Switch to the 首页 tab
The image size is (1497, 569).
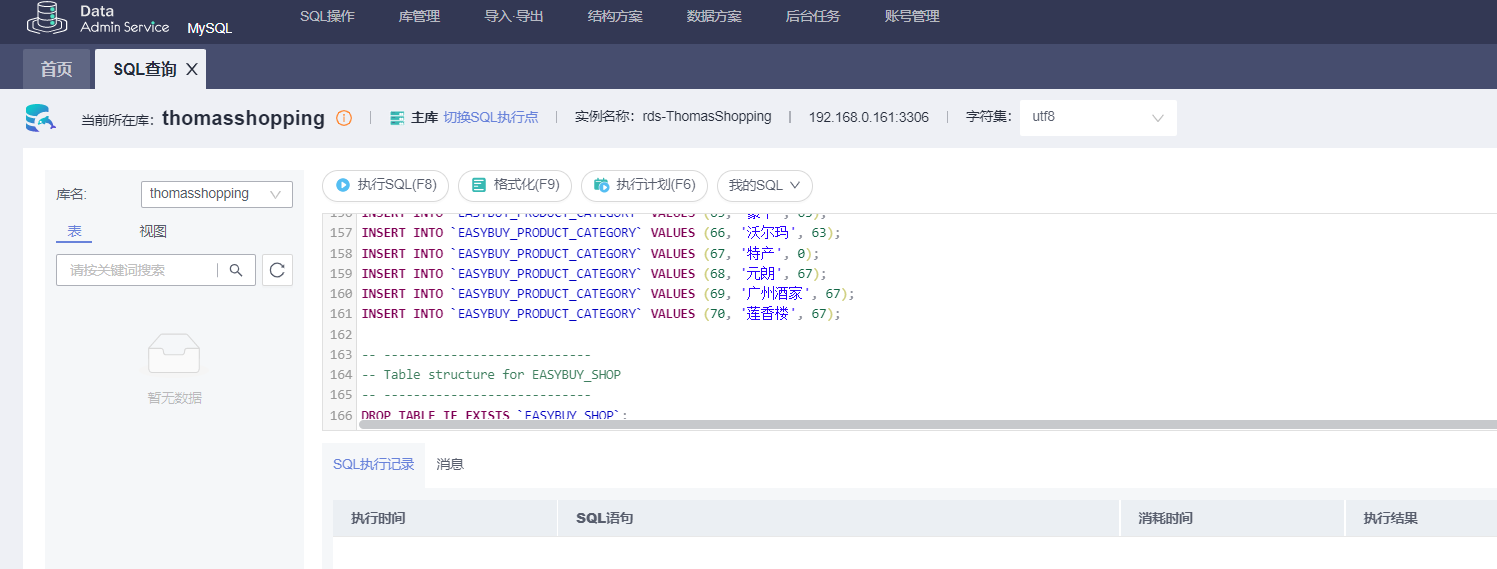point(56,69)
